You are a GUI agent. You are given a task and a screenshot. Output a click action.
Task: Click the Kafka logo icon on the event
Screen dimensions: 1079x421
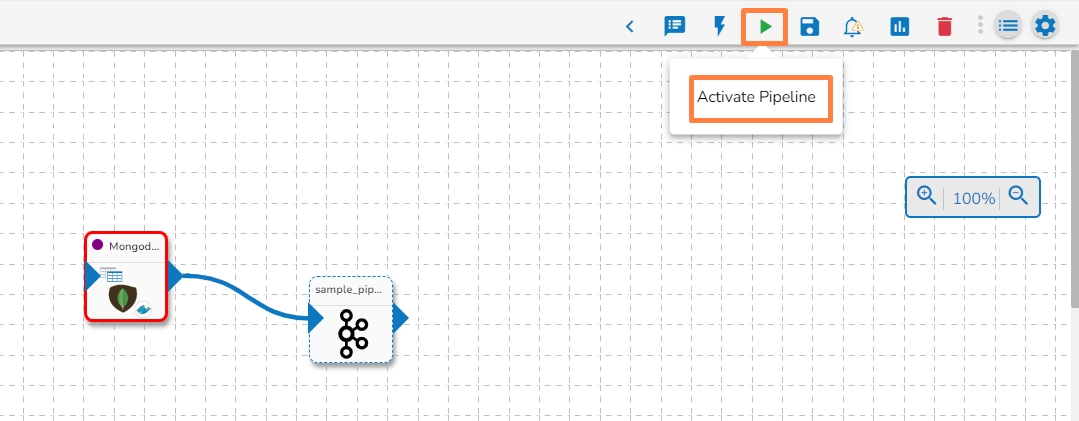[x=353, y=333]
